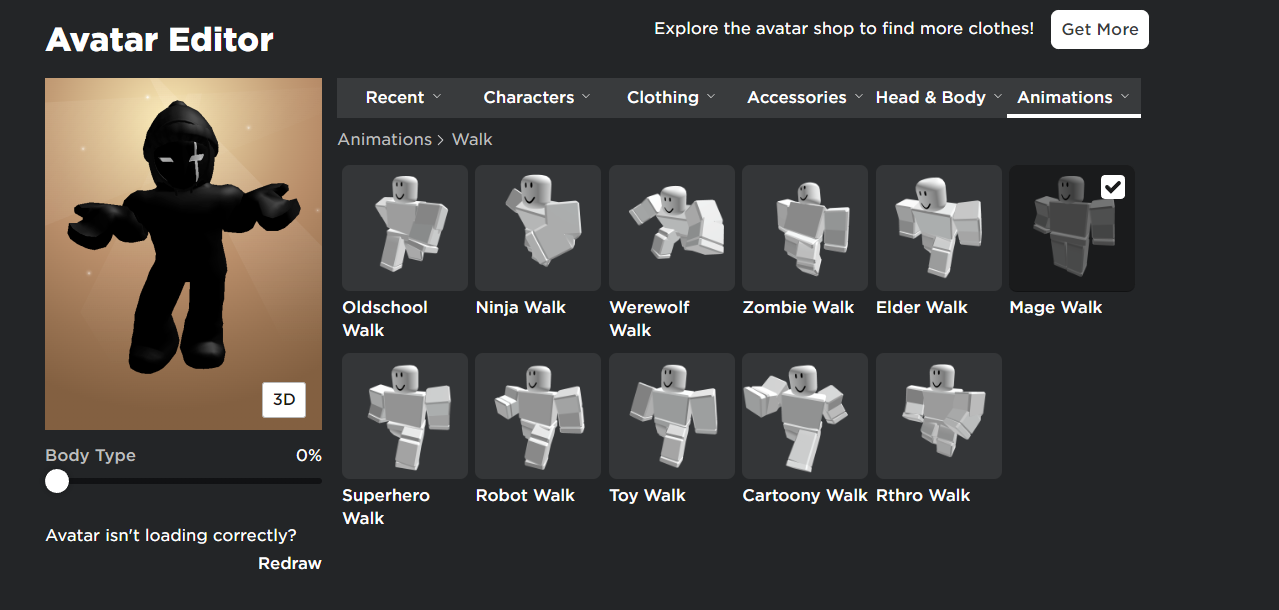Click the Body Type slider handle
The height and width of the screenshot is (610, 1279).
(57, 481)
